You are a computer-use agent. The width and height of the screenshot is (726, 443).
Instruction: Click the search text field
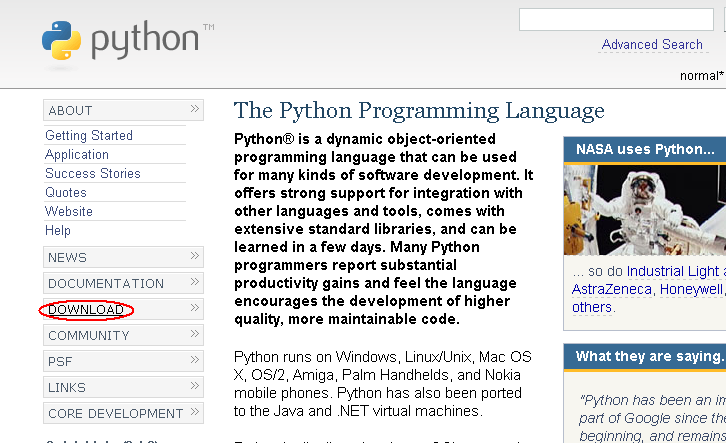point(615,19)
